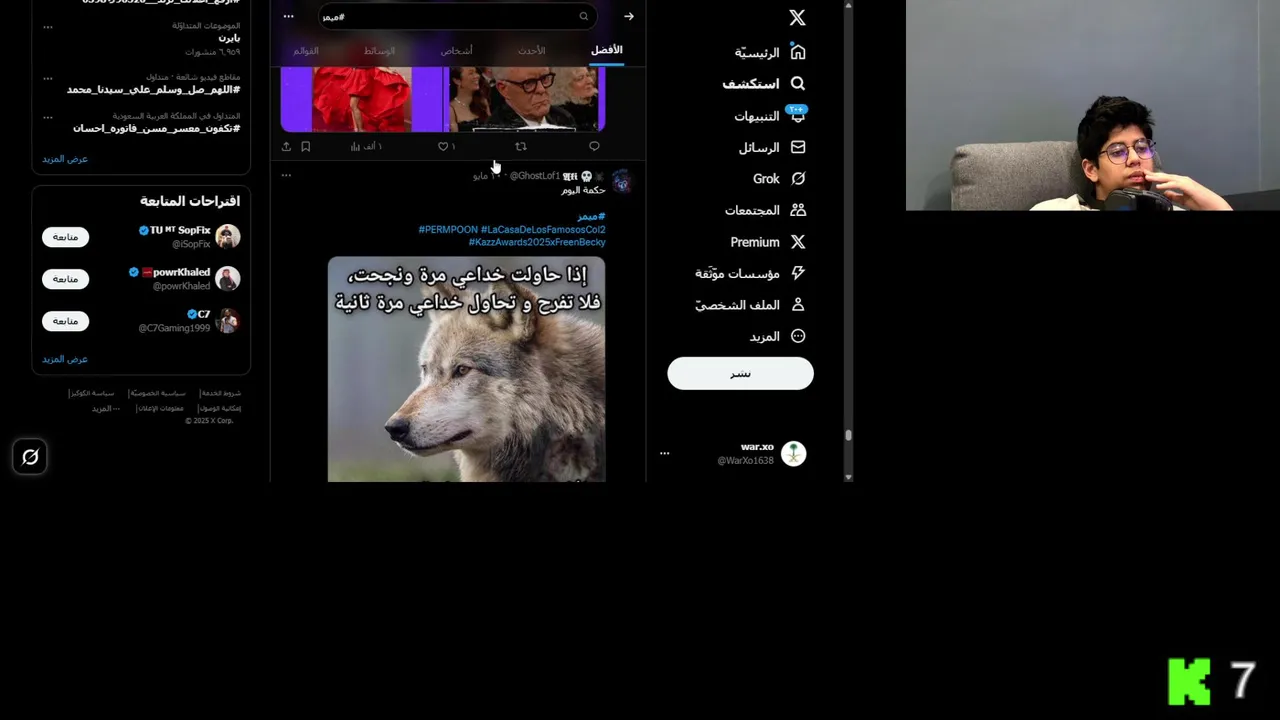This screenshot has height=720, width=1280.
Task: Open the بايرن trending topic
Action: point(229,38)
